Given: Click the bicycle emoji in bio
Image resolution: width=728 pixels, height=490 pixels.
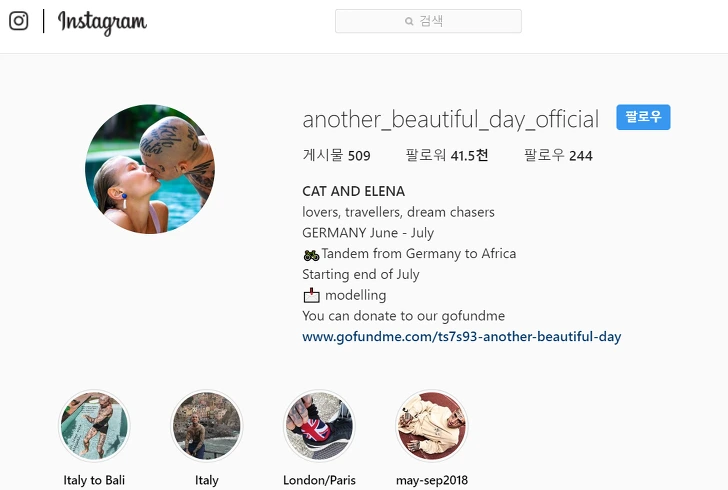Looking at the screenshot, I should (x=311, y=255).
